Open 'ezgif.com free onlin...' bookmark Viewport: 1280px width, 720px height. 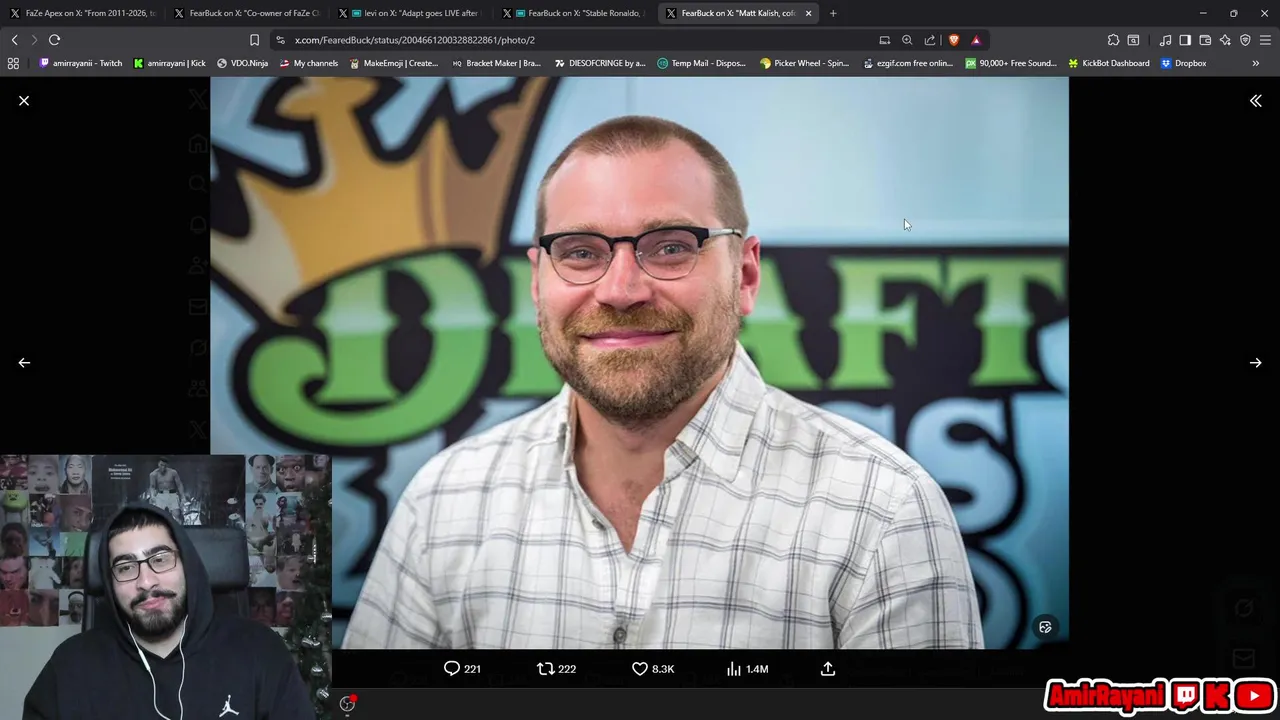tap(908, 63)
